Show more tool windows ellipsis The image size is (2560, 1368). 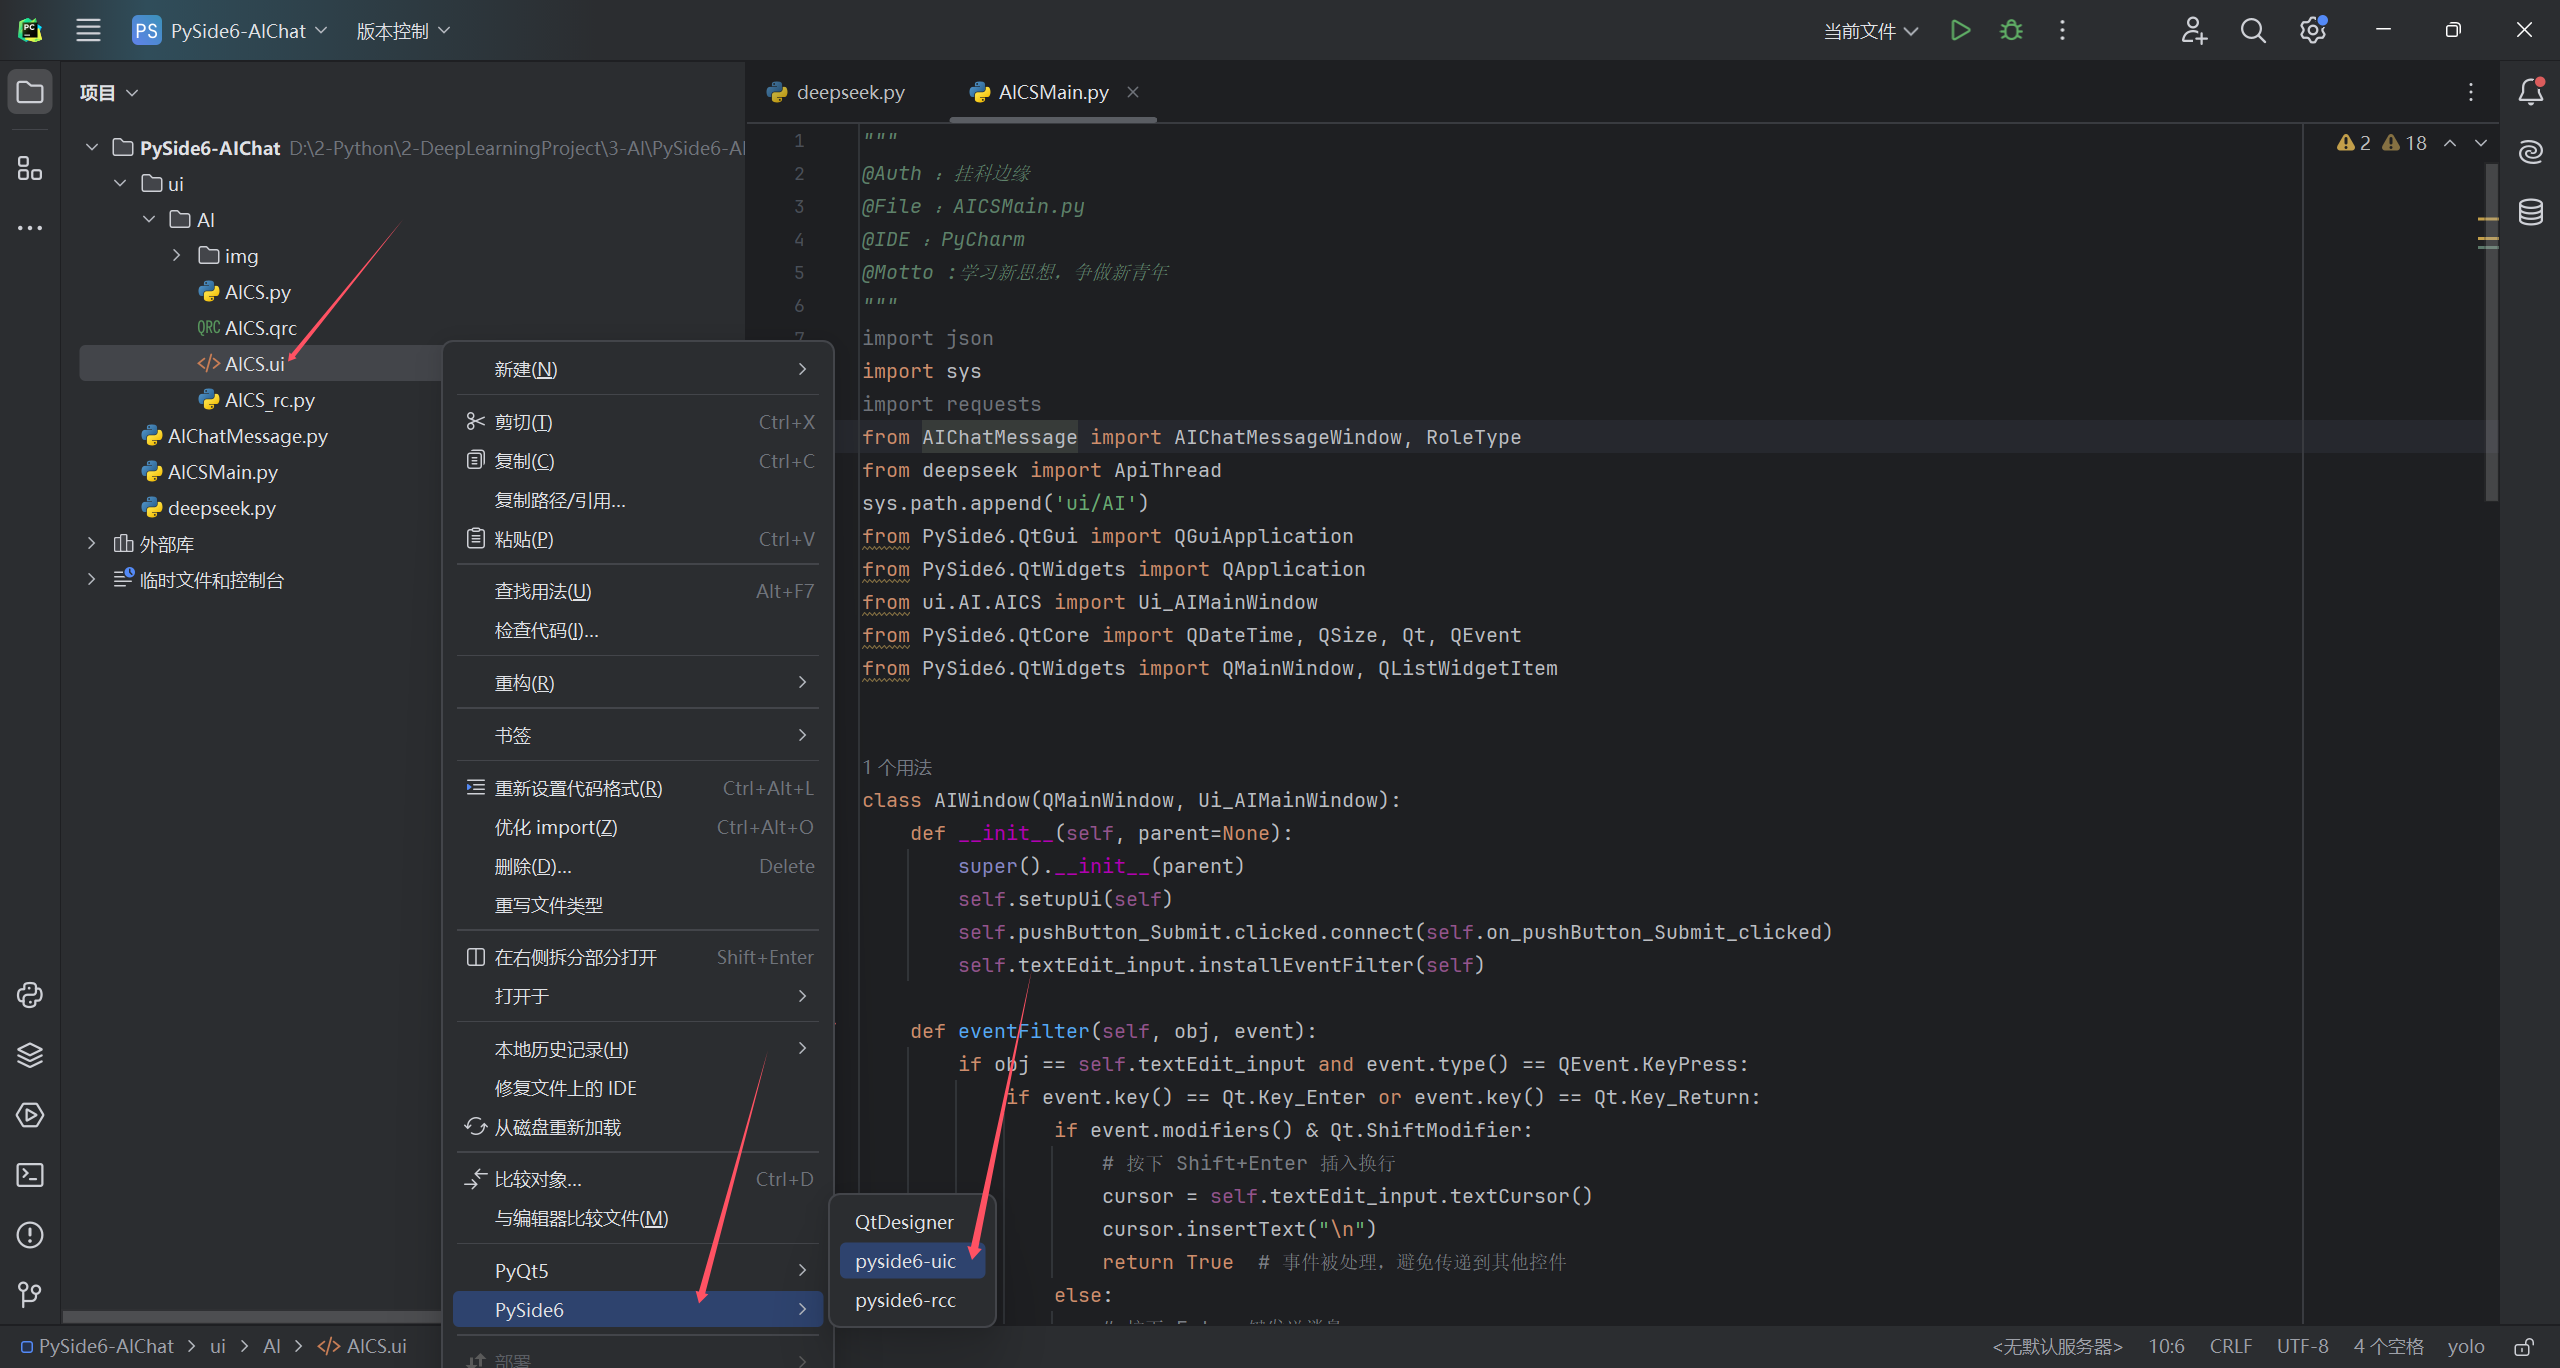[x=30, y=228]
